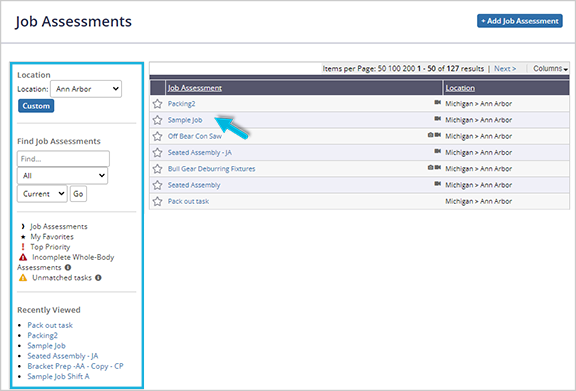Open recently viewed Sample Job
The image size is (576, 391).
pos(46,346)
